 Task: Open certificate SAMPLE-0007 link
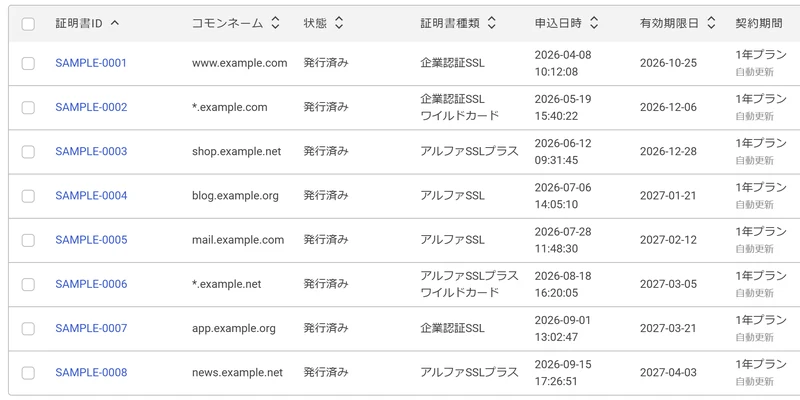click(x=91, y=328)
